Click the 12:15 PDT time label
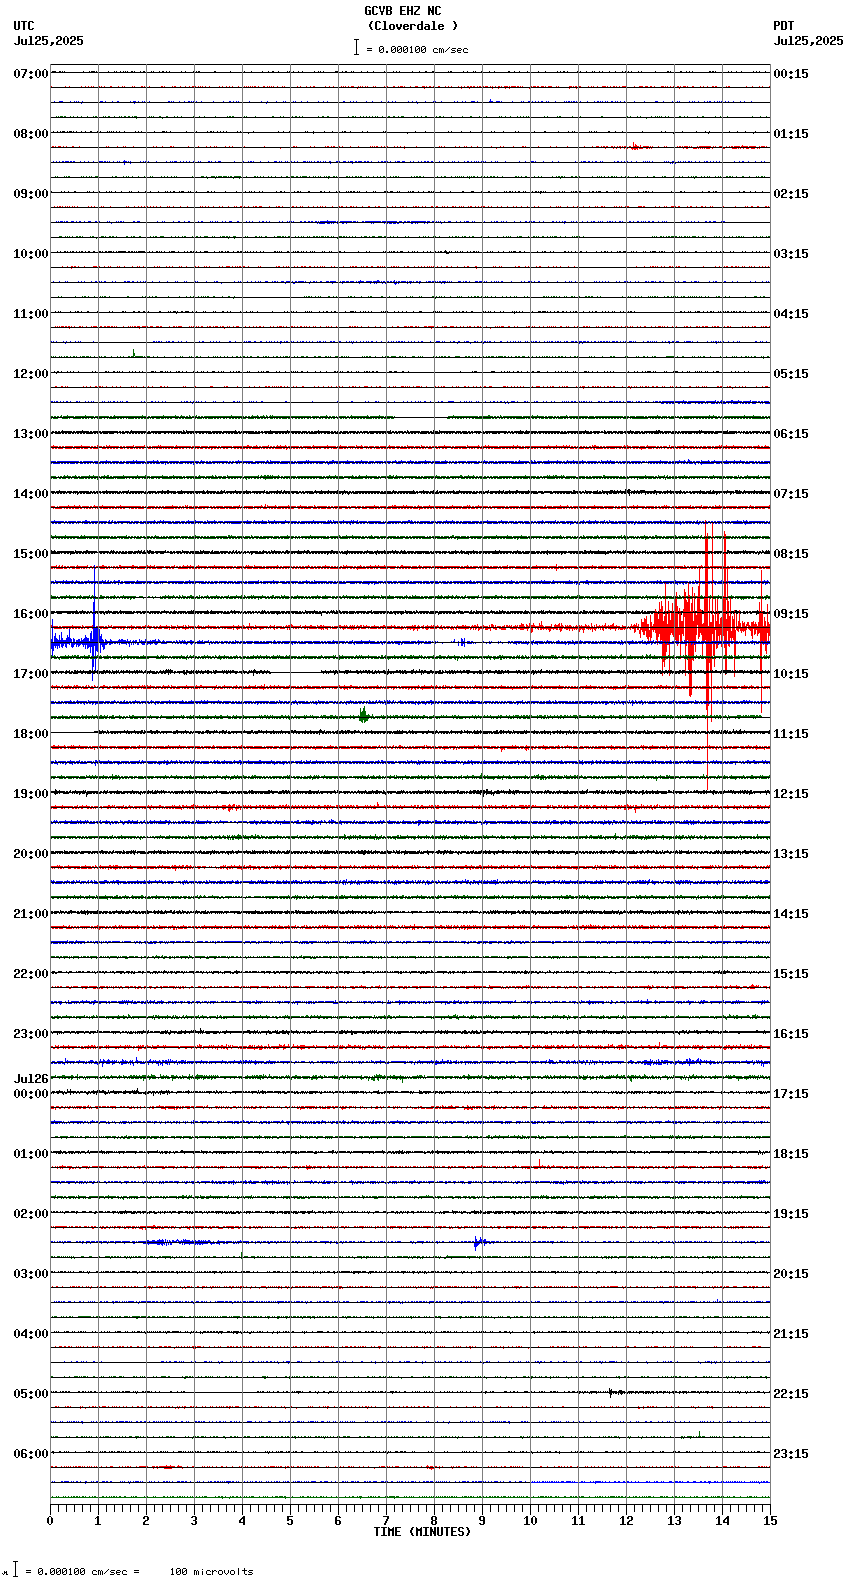This screenshot has height=1584, width=850. pyautogui.click(x=791, y=794)
